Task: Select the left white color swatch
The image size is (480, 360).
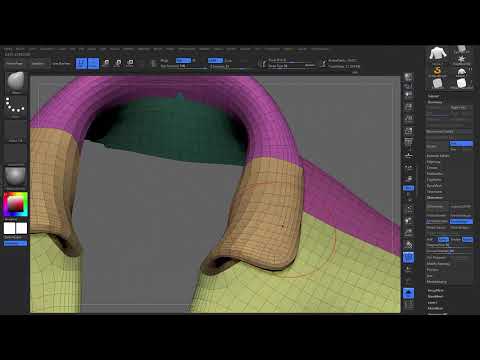Action: coord(9,228)
